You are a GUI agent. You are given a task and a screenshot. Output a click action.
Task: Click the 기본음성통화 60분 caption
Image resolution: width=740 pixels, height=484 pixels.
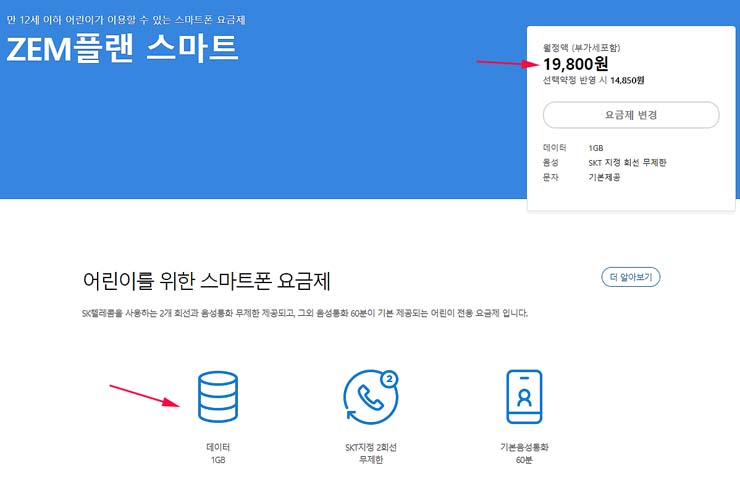click(524, 453)
